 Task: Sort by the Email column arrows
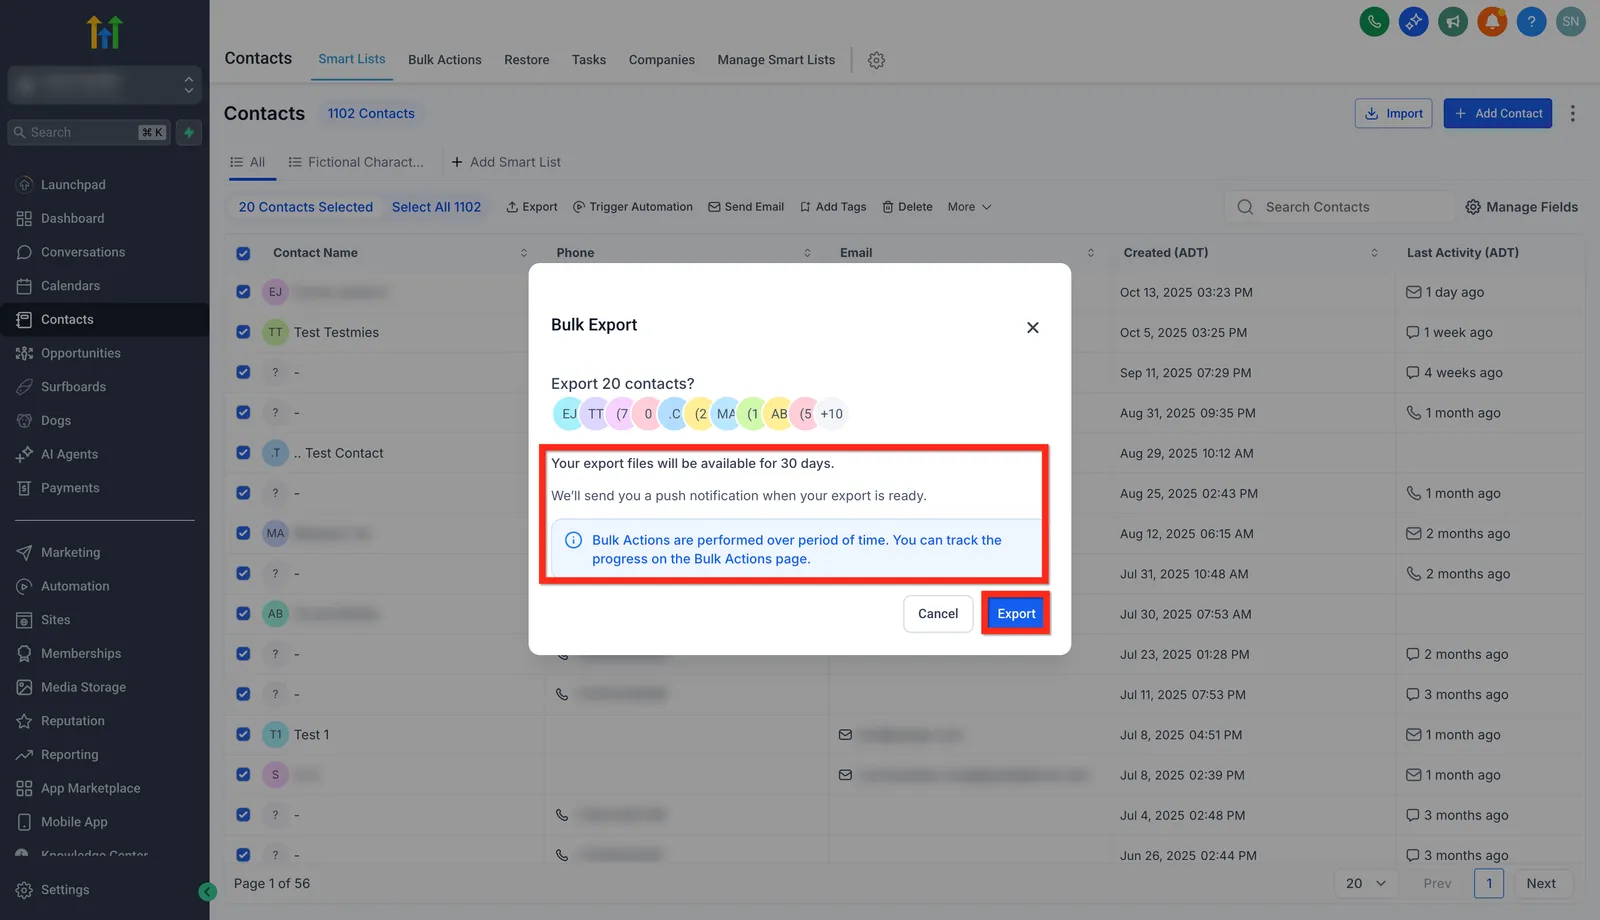click(x=1091, y=253)
